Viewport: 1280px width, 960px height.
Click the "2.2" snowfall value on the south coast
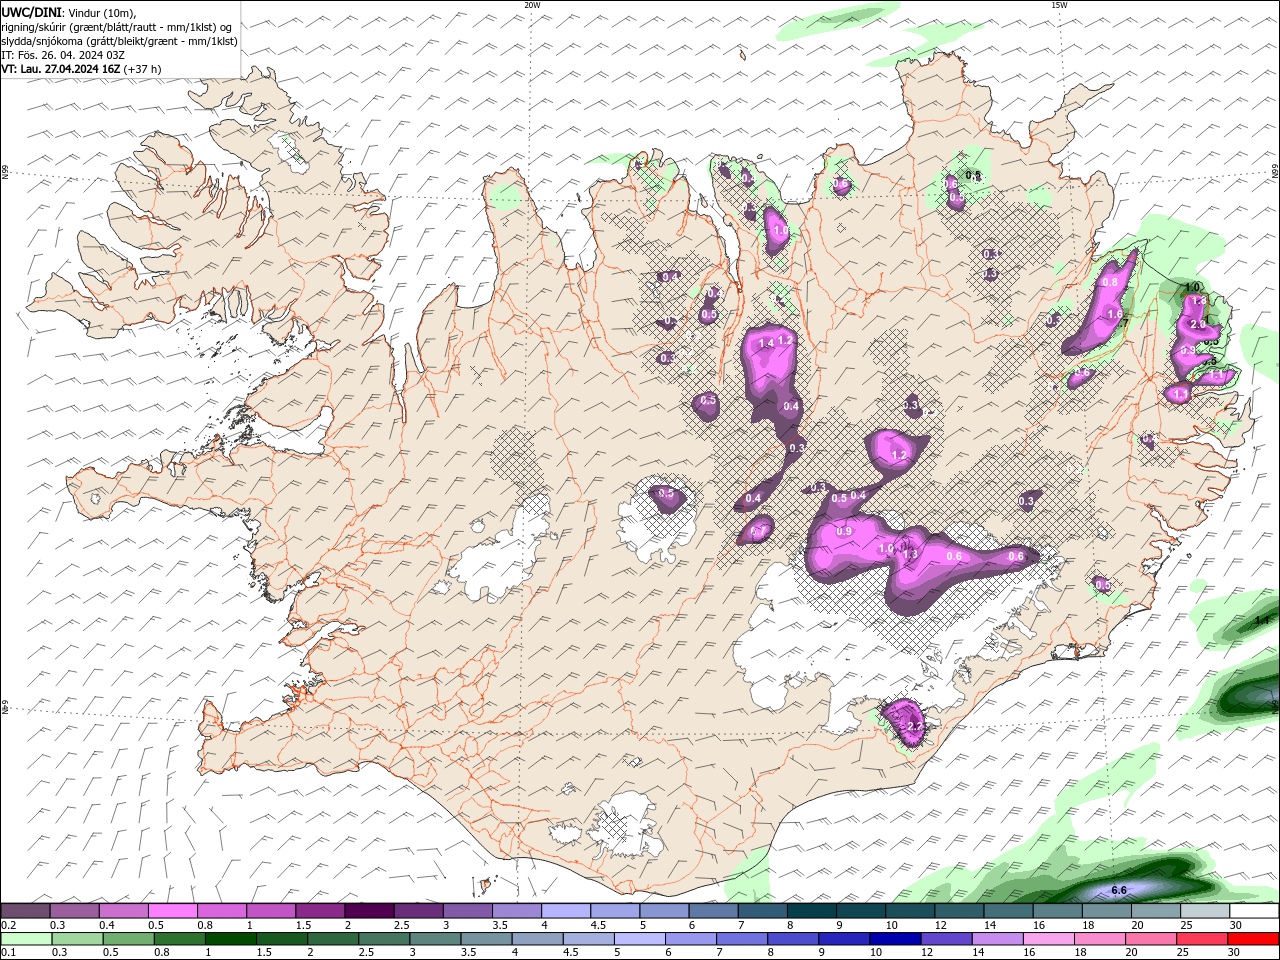pyautogui.click(x=913, y=726)
